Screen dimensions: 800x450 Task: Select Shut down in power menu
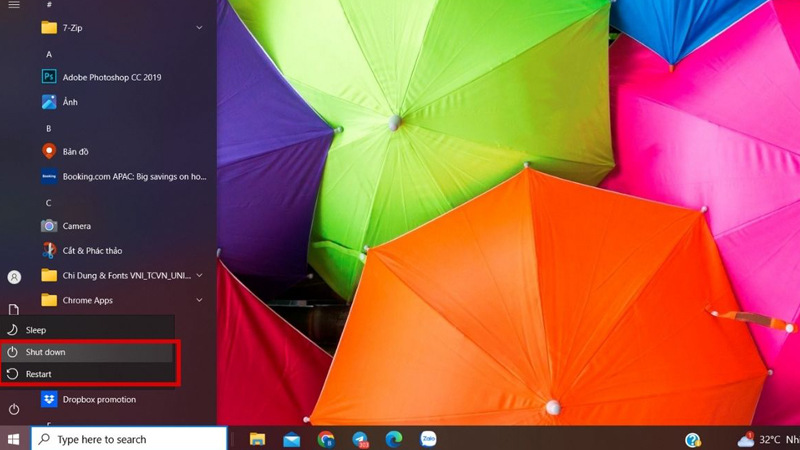(x=45, y=352)
